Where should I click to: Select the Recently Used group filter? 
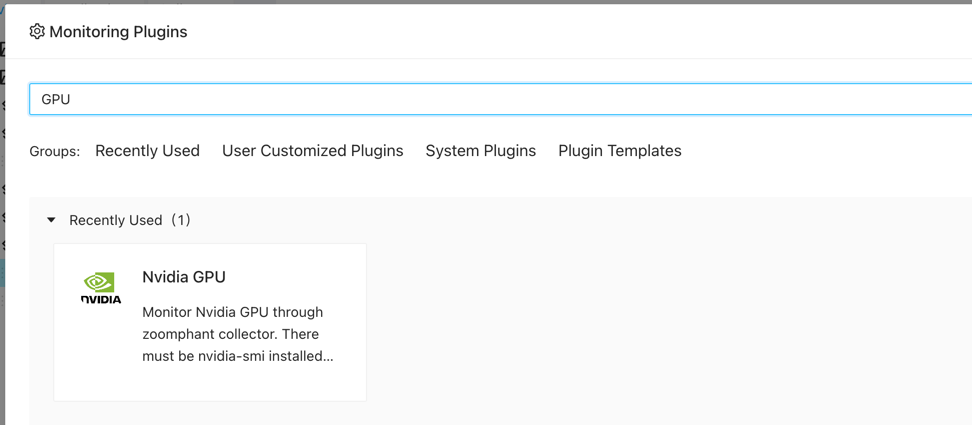(147, 151)
